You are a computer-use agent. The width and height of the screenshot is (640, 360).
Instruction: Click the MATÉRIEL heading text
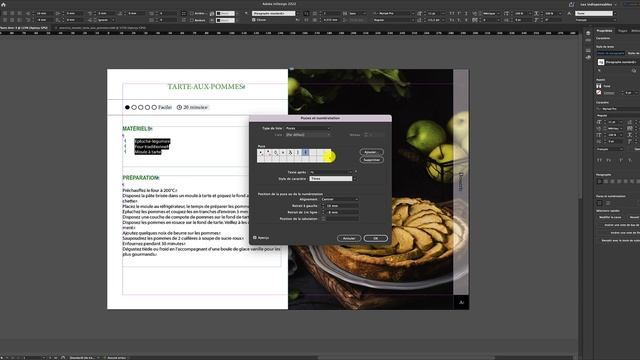pyautogui.click(x=137, y=129)
